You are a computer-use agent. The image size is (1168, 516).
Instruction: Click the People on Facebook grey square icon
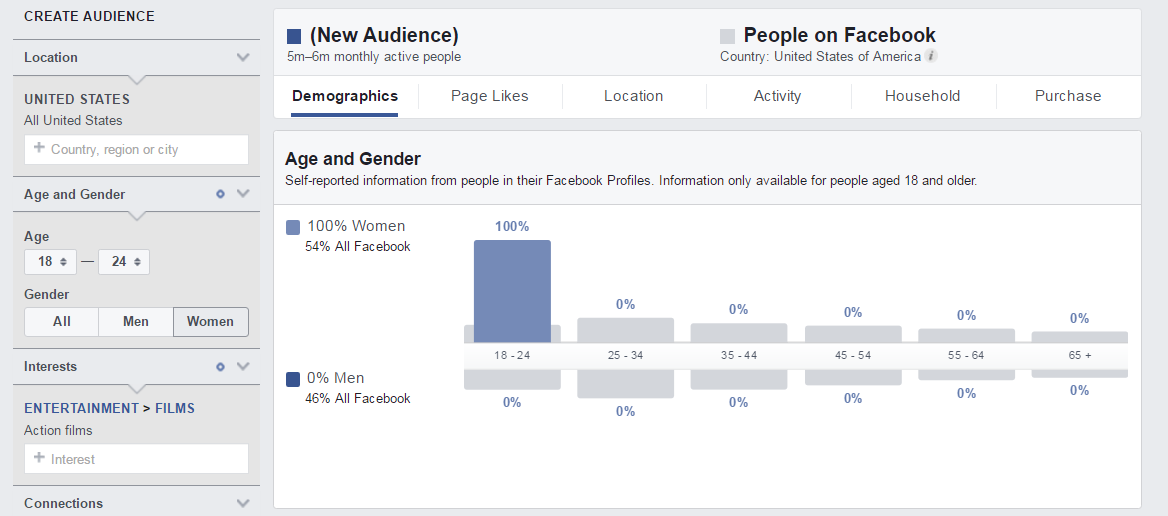tap(727, 36)
